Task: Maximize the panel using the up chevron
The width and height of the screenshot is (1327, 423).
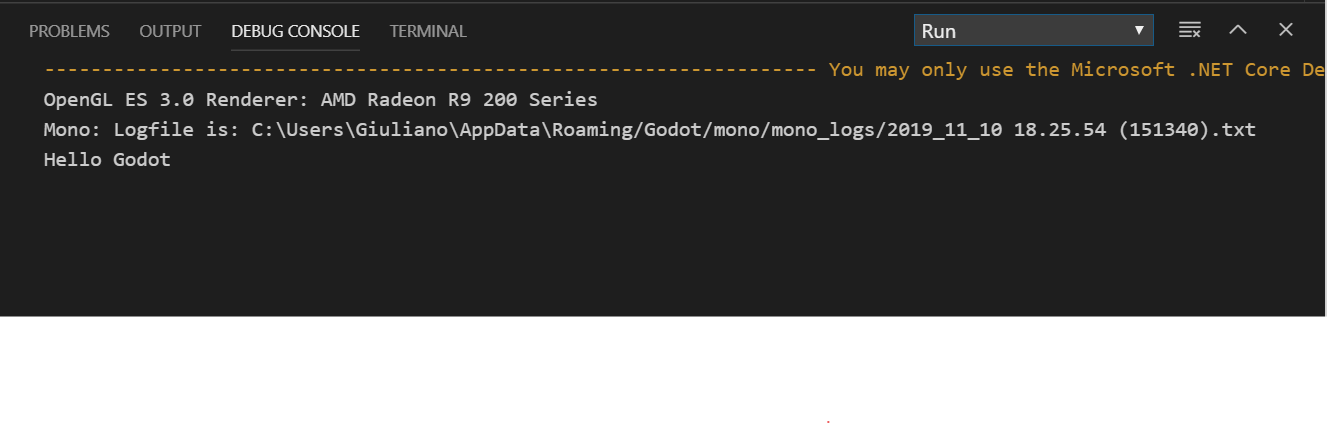Action: coord(1238,30)
